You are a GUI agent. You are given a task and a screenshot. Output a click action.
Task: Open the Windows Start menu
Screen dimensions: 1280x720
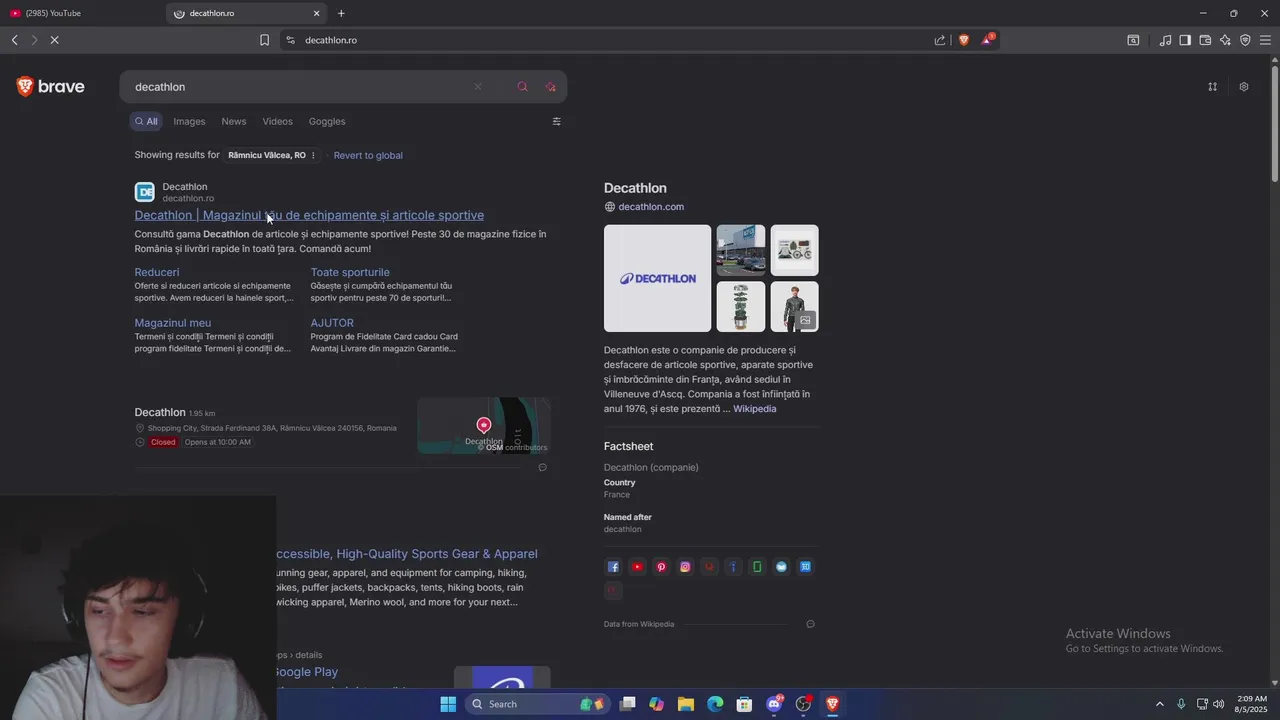pos(448,704)
